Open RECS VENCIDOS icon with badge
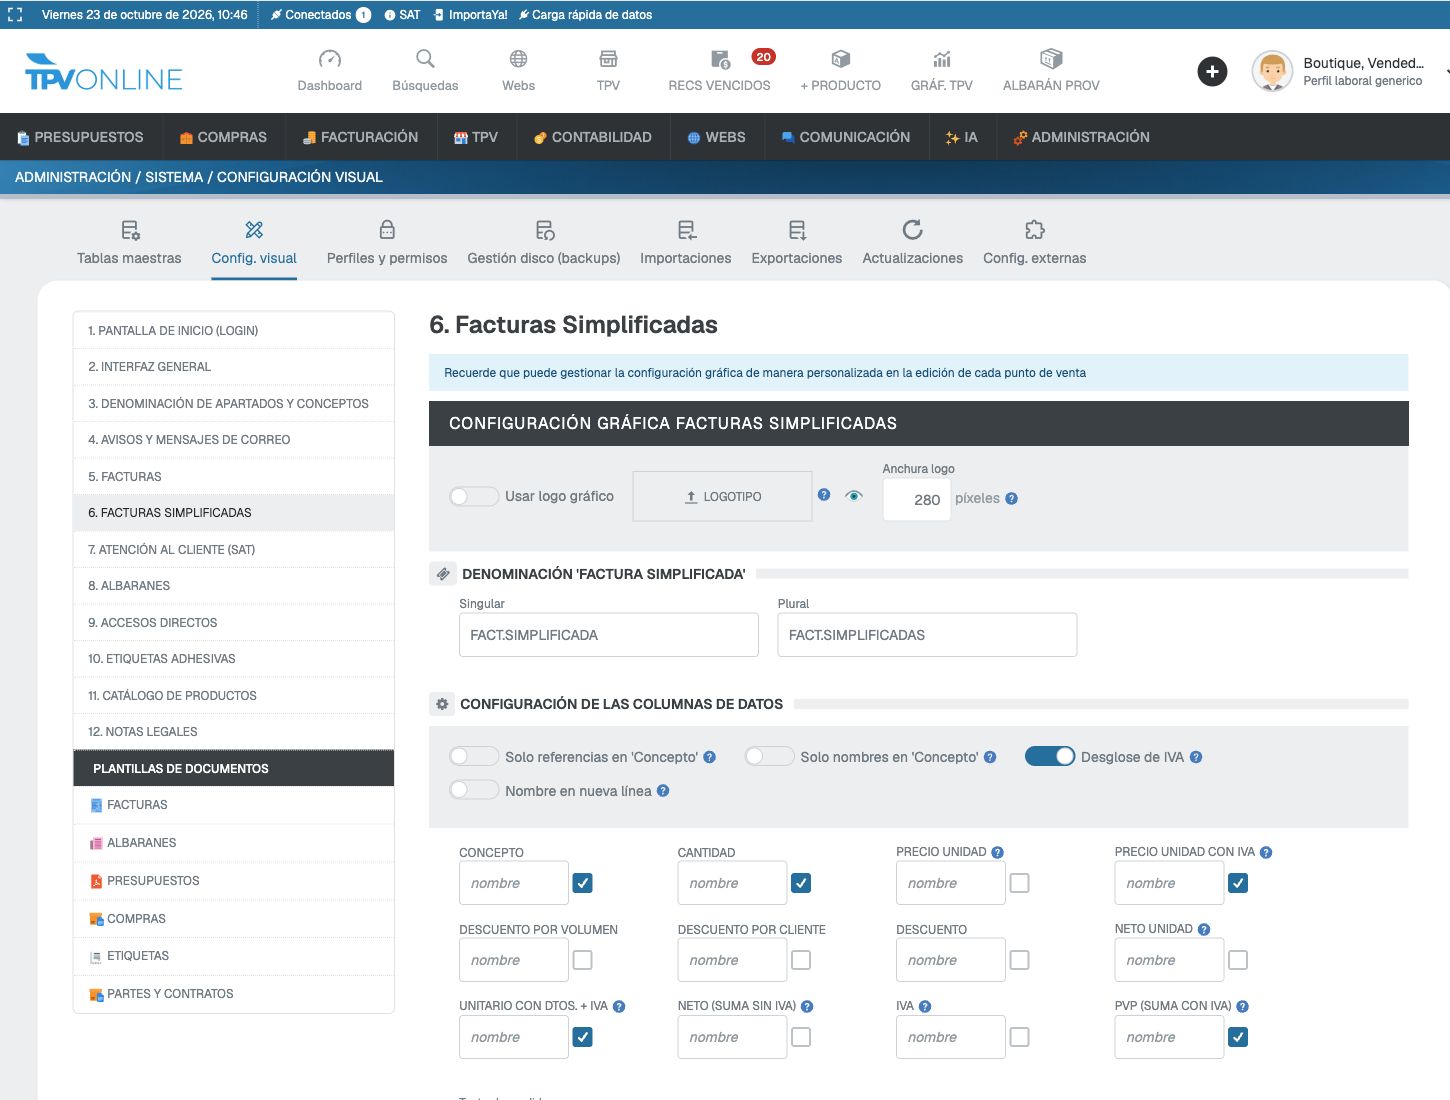This screenshot has height=1100, width=1450. pyautogui.click(x=720, y=59)
